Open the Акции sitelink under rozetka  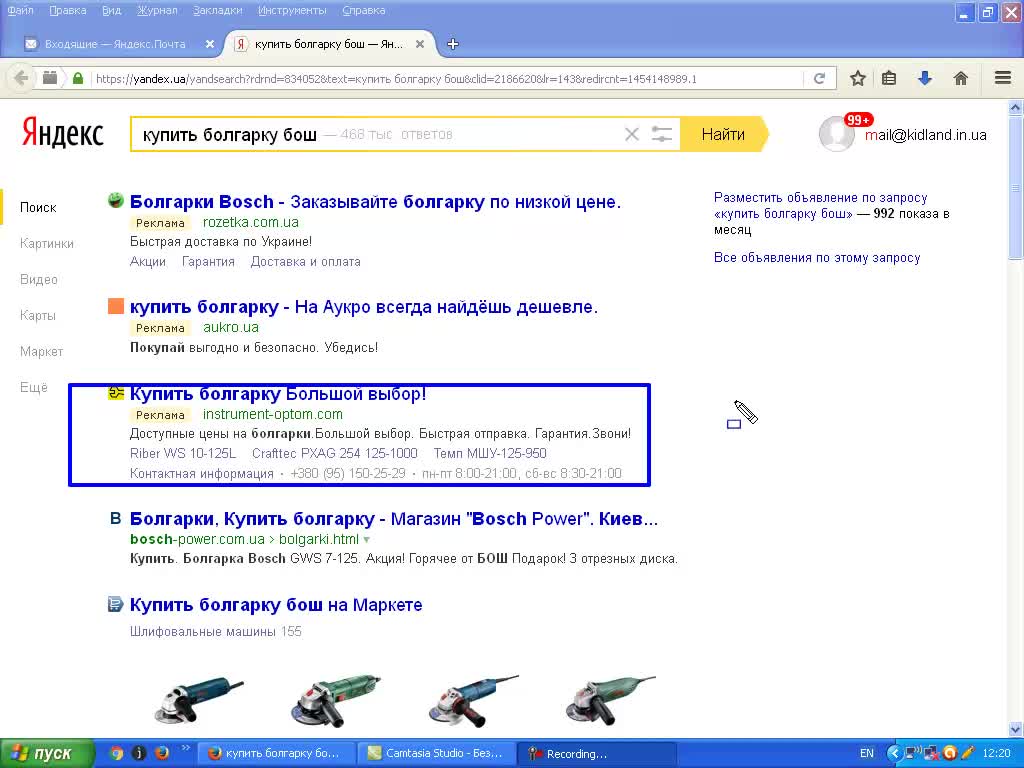148,262
